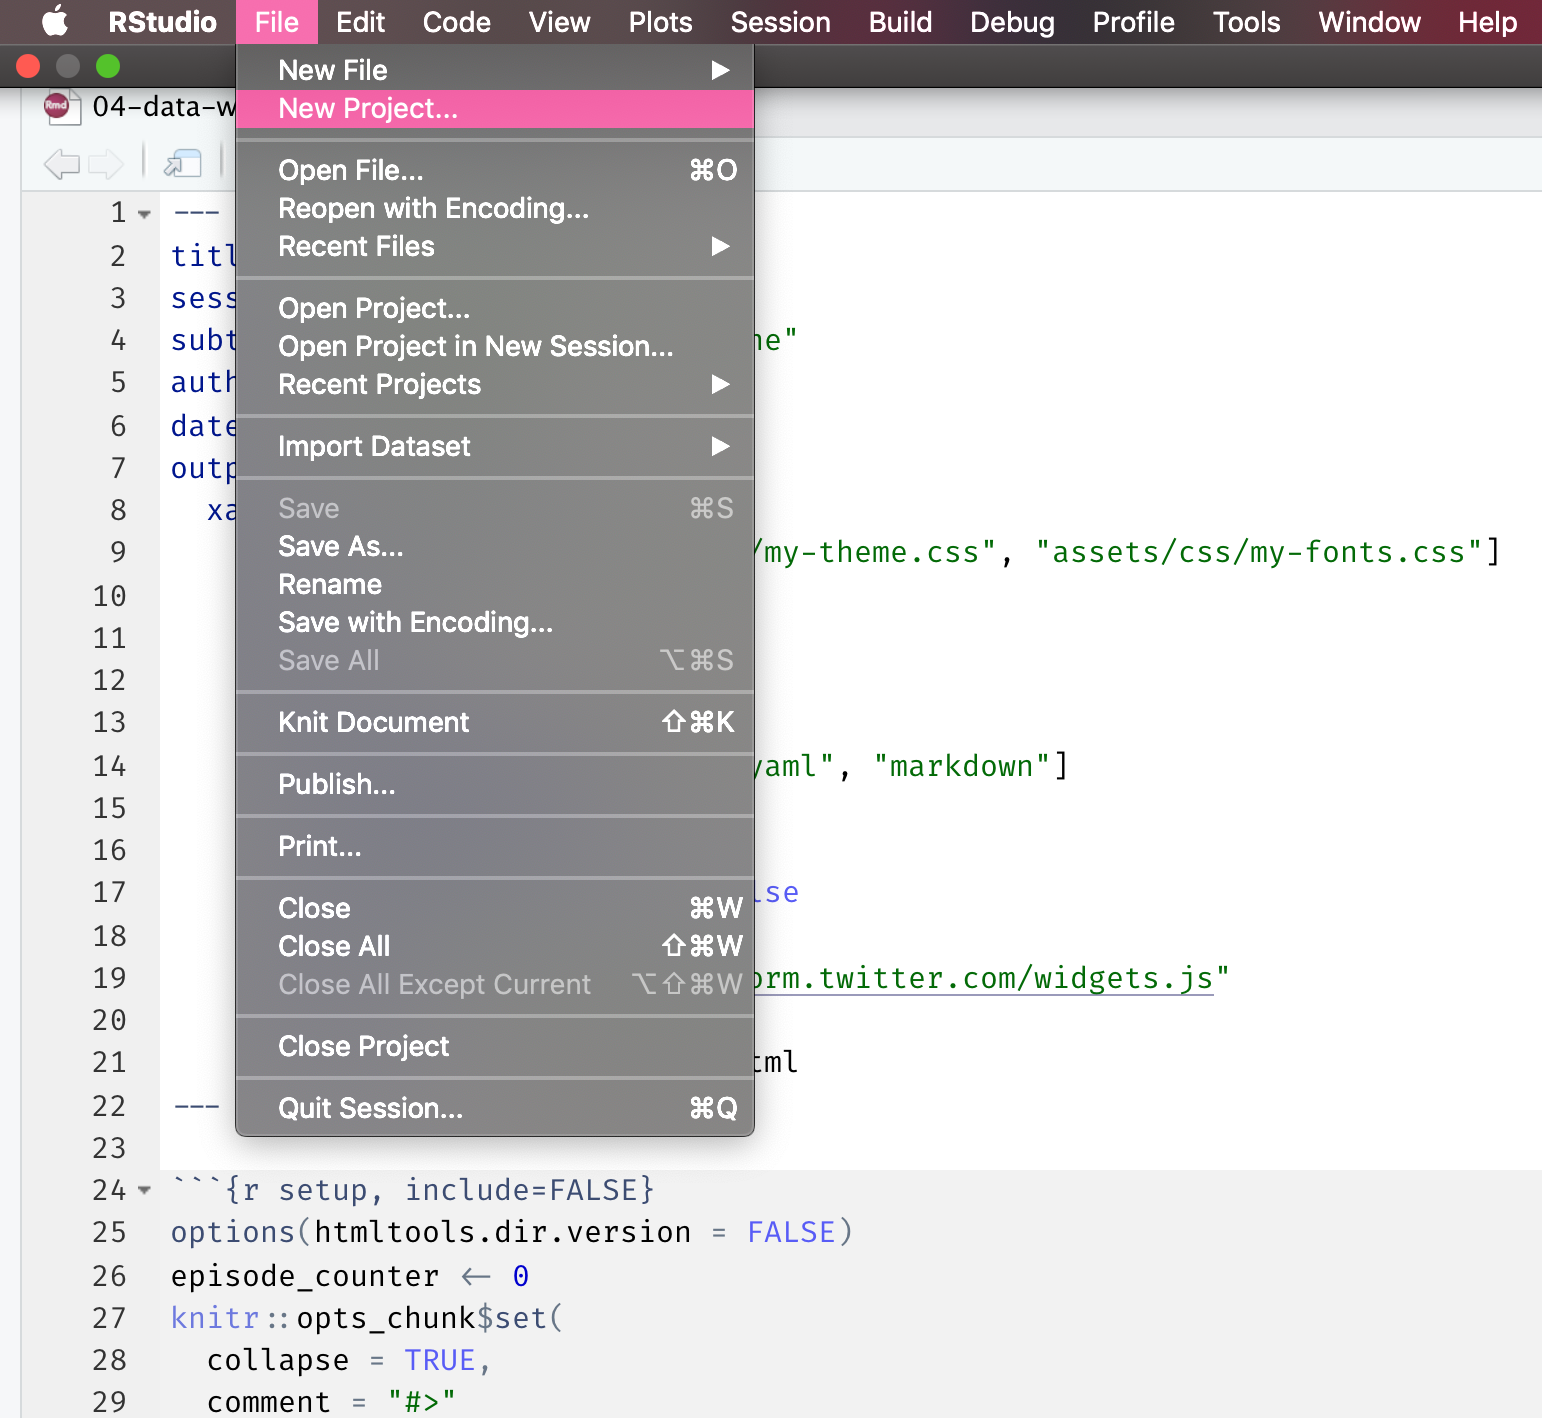The image size is (1542, 1418).
Task: Click options(htmltools.dir.version on line 25
Action: pos(431,1232)
